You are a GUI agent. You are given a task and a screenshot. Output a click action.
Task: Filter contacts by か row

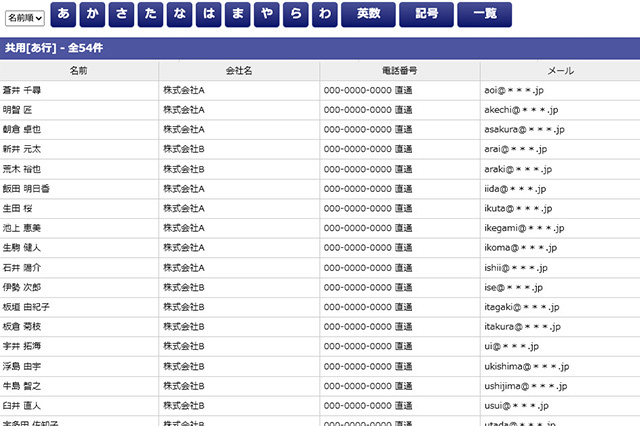pos(92,14)
